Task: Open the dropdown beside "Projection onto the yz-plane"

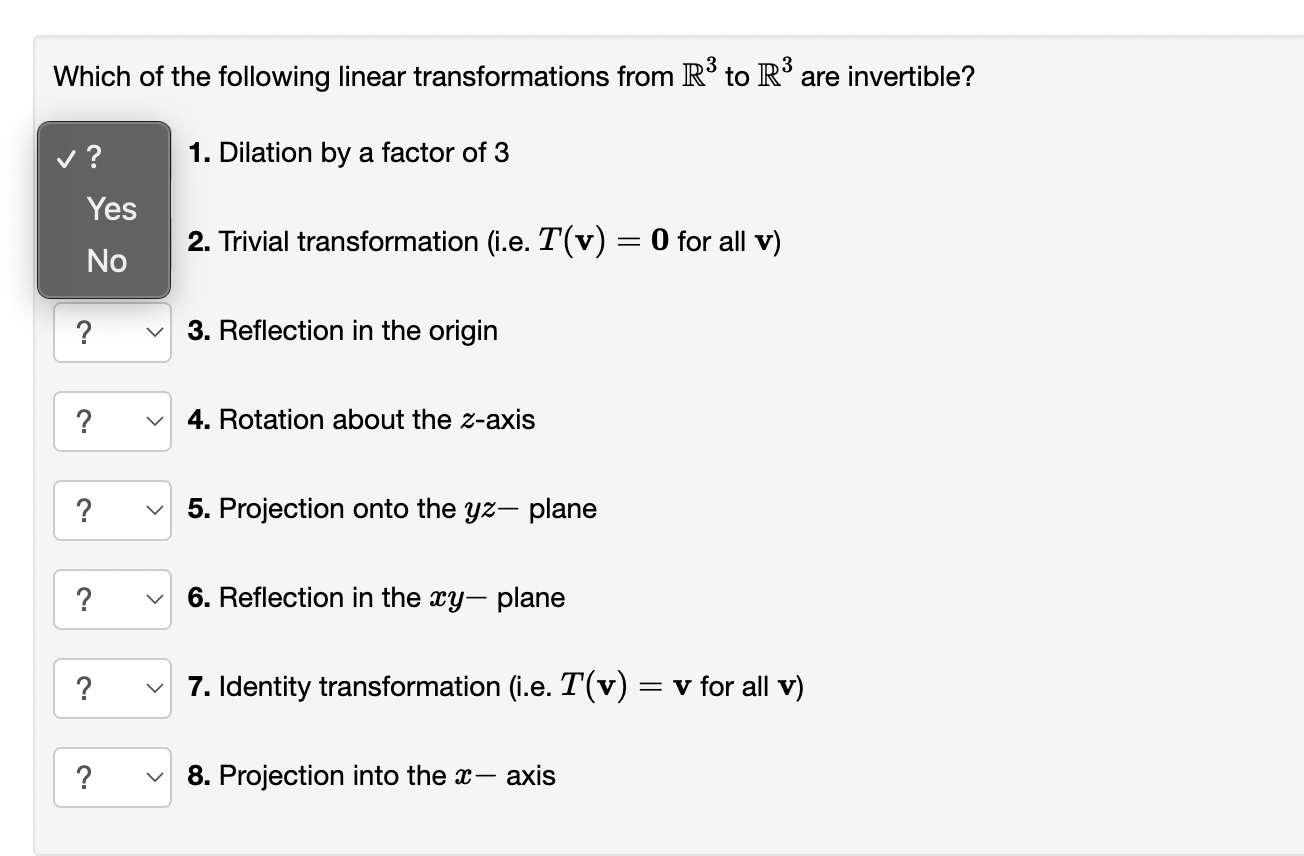Action: coord(112,509)
